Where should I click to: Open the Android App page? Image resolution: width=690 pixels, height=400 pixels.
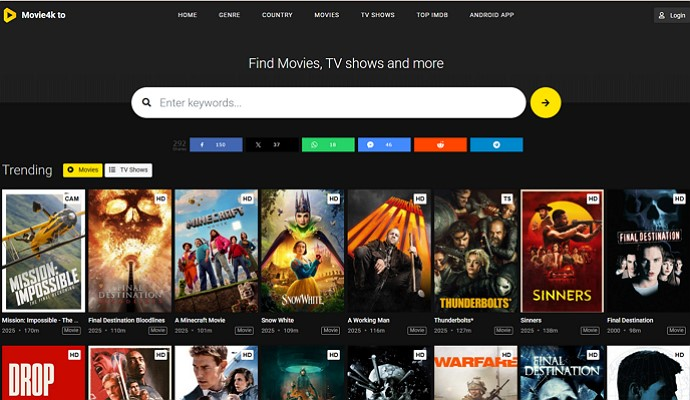click(492, 15)
